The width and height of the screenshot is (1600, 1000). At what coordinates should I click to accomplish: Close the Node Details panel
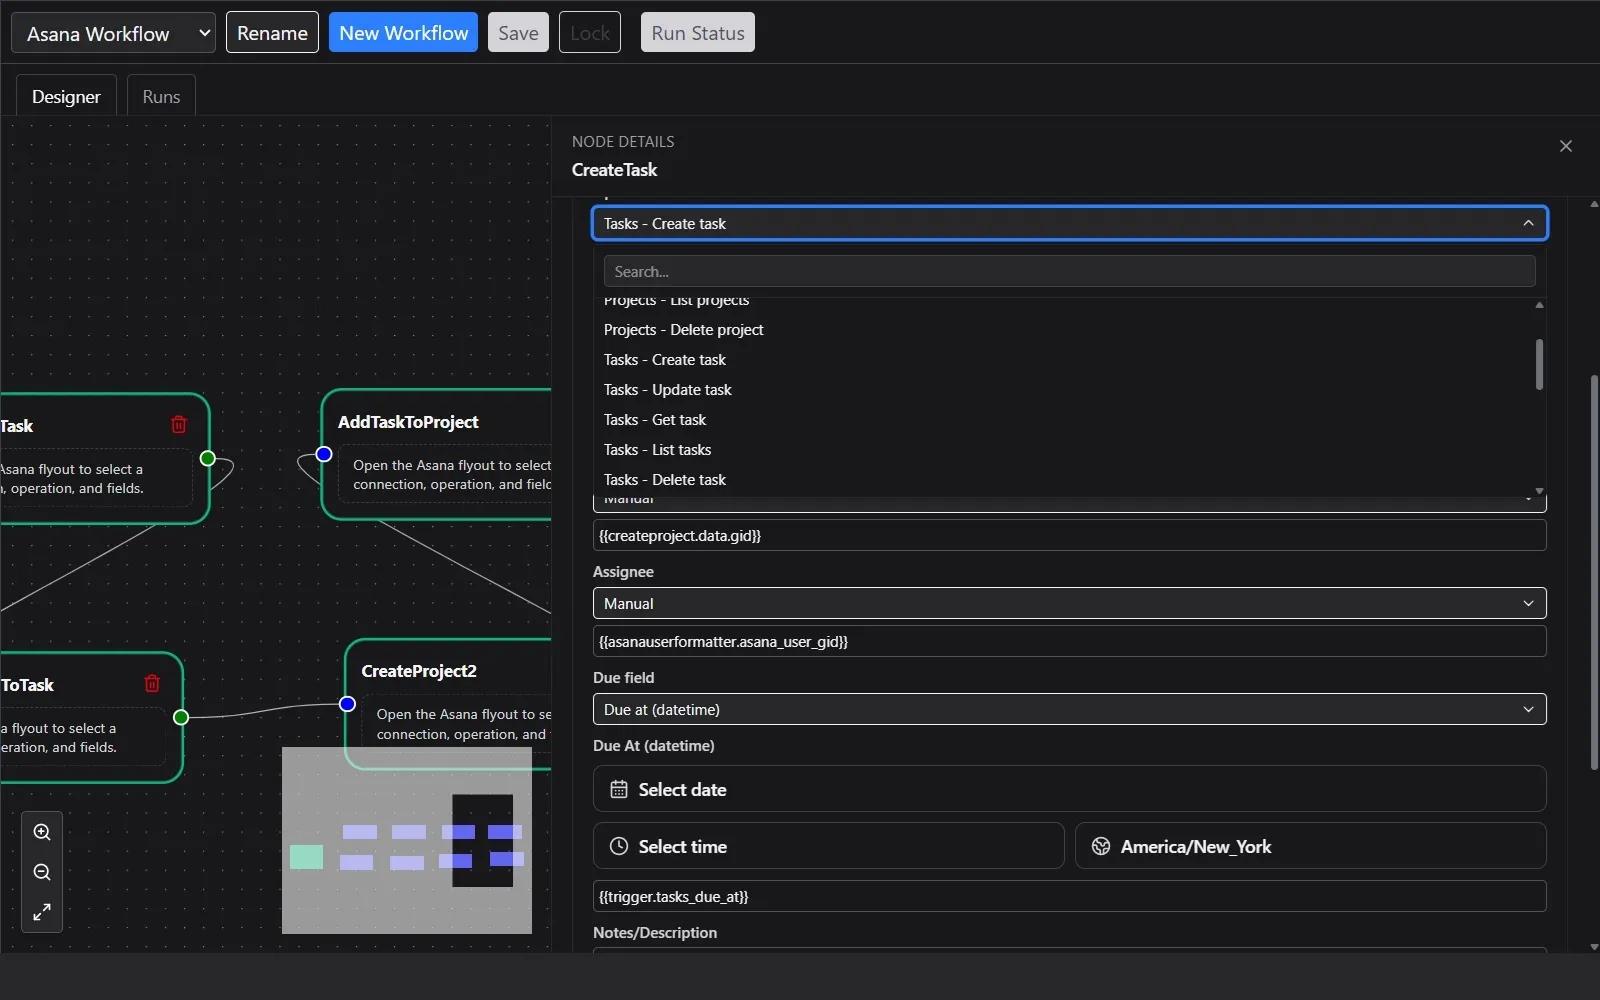(1565, 146)
